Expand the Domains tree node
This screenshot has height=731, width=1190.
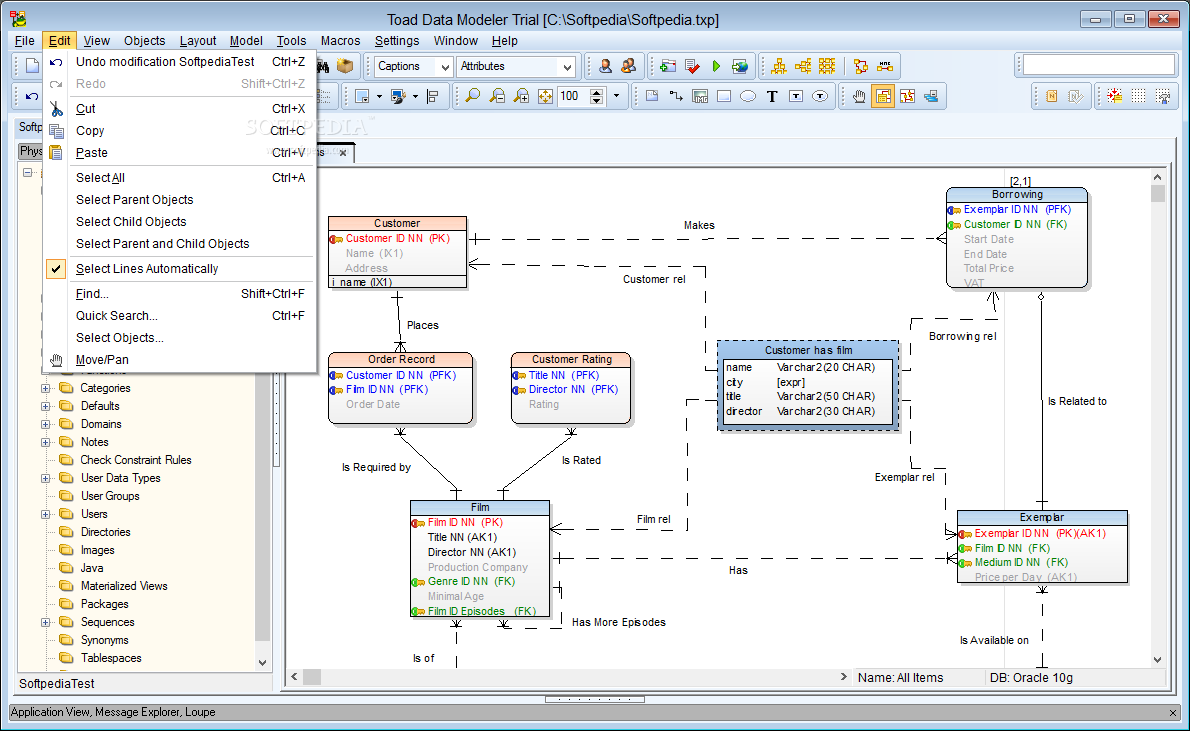tap(46, 424)
